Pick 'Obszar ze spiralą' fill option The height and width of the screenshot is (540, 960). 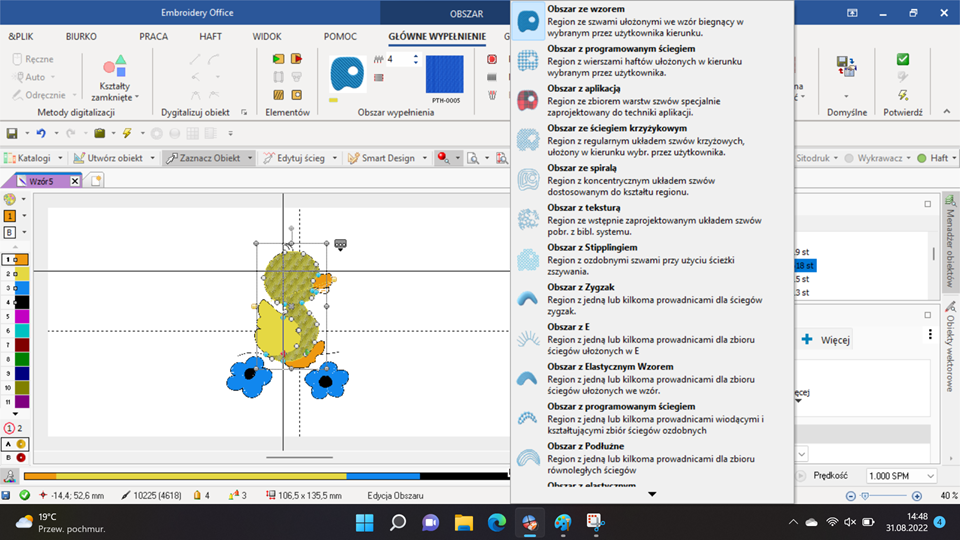pyautogui.click(x=529, y=180)
